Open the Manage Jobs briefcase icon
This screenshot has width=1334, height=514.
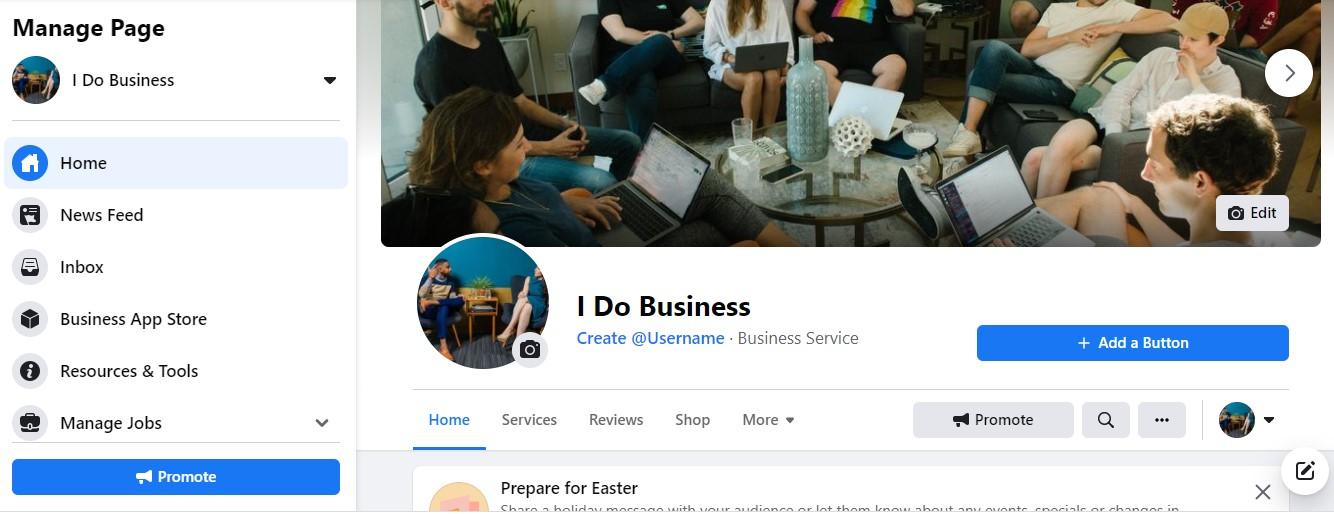coord(30,423)
